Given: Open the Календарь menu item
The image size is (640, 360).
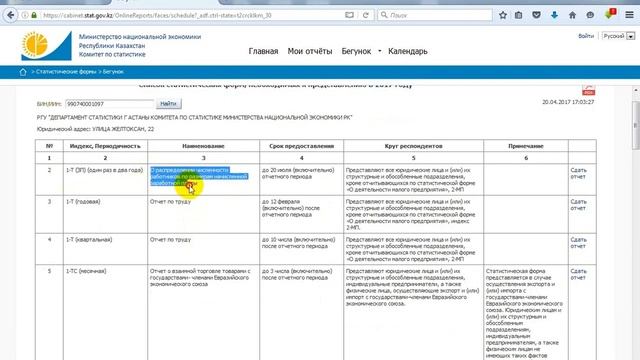Looking at the screenshot, I should [408, 51].
